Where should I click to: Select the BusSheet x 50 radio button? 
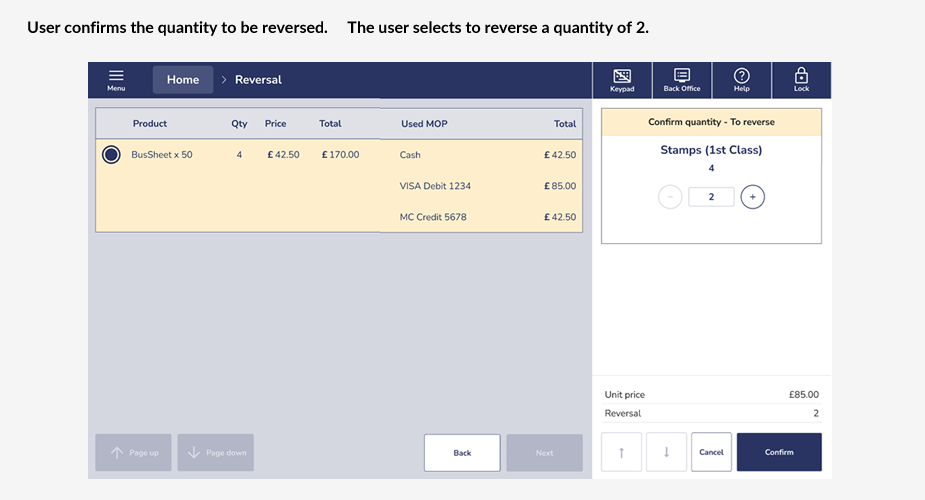click(111, 154)
